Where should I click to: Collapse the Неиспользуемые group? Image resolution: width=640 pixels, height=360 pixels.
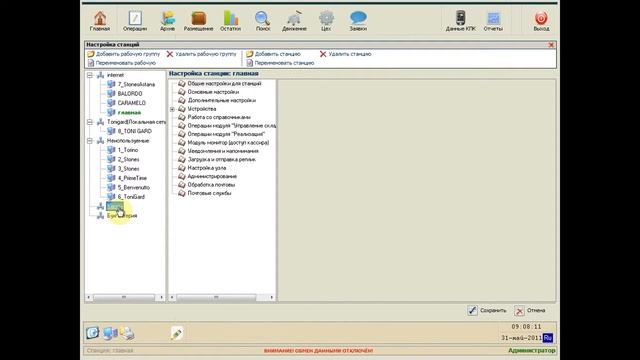[x=90, y=141]
